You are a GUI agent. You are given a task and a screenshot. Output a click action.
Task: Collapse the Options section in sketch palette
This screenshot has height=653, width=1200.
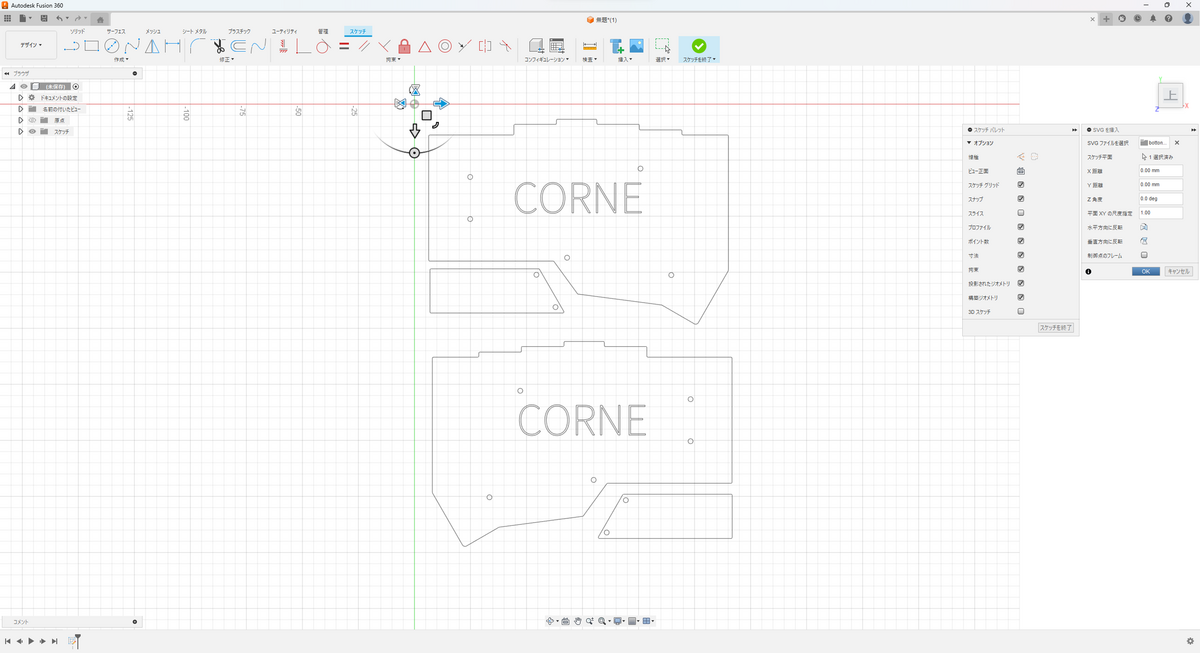969,143
